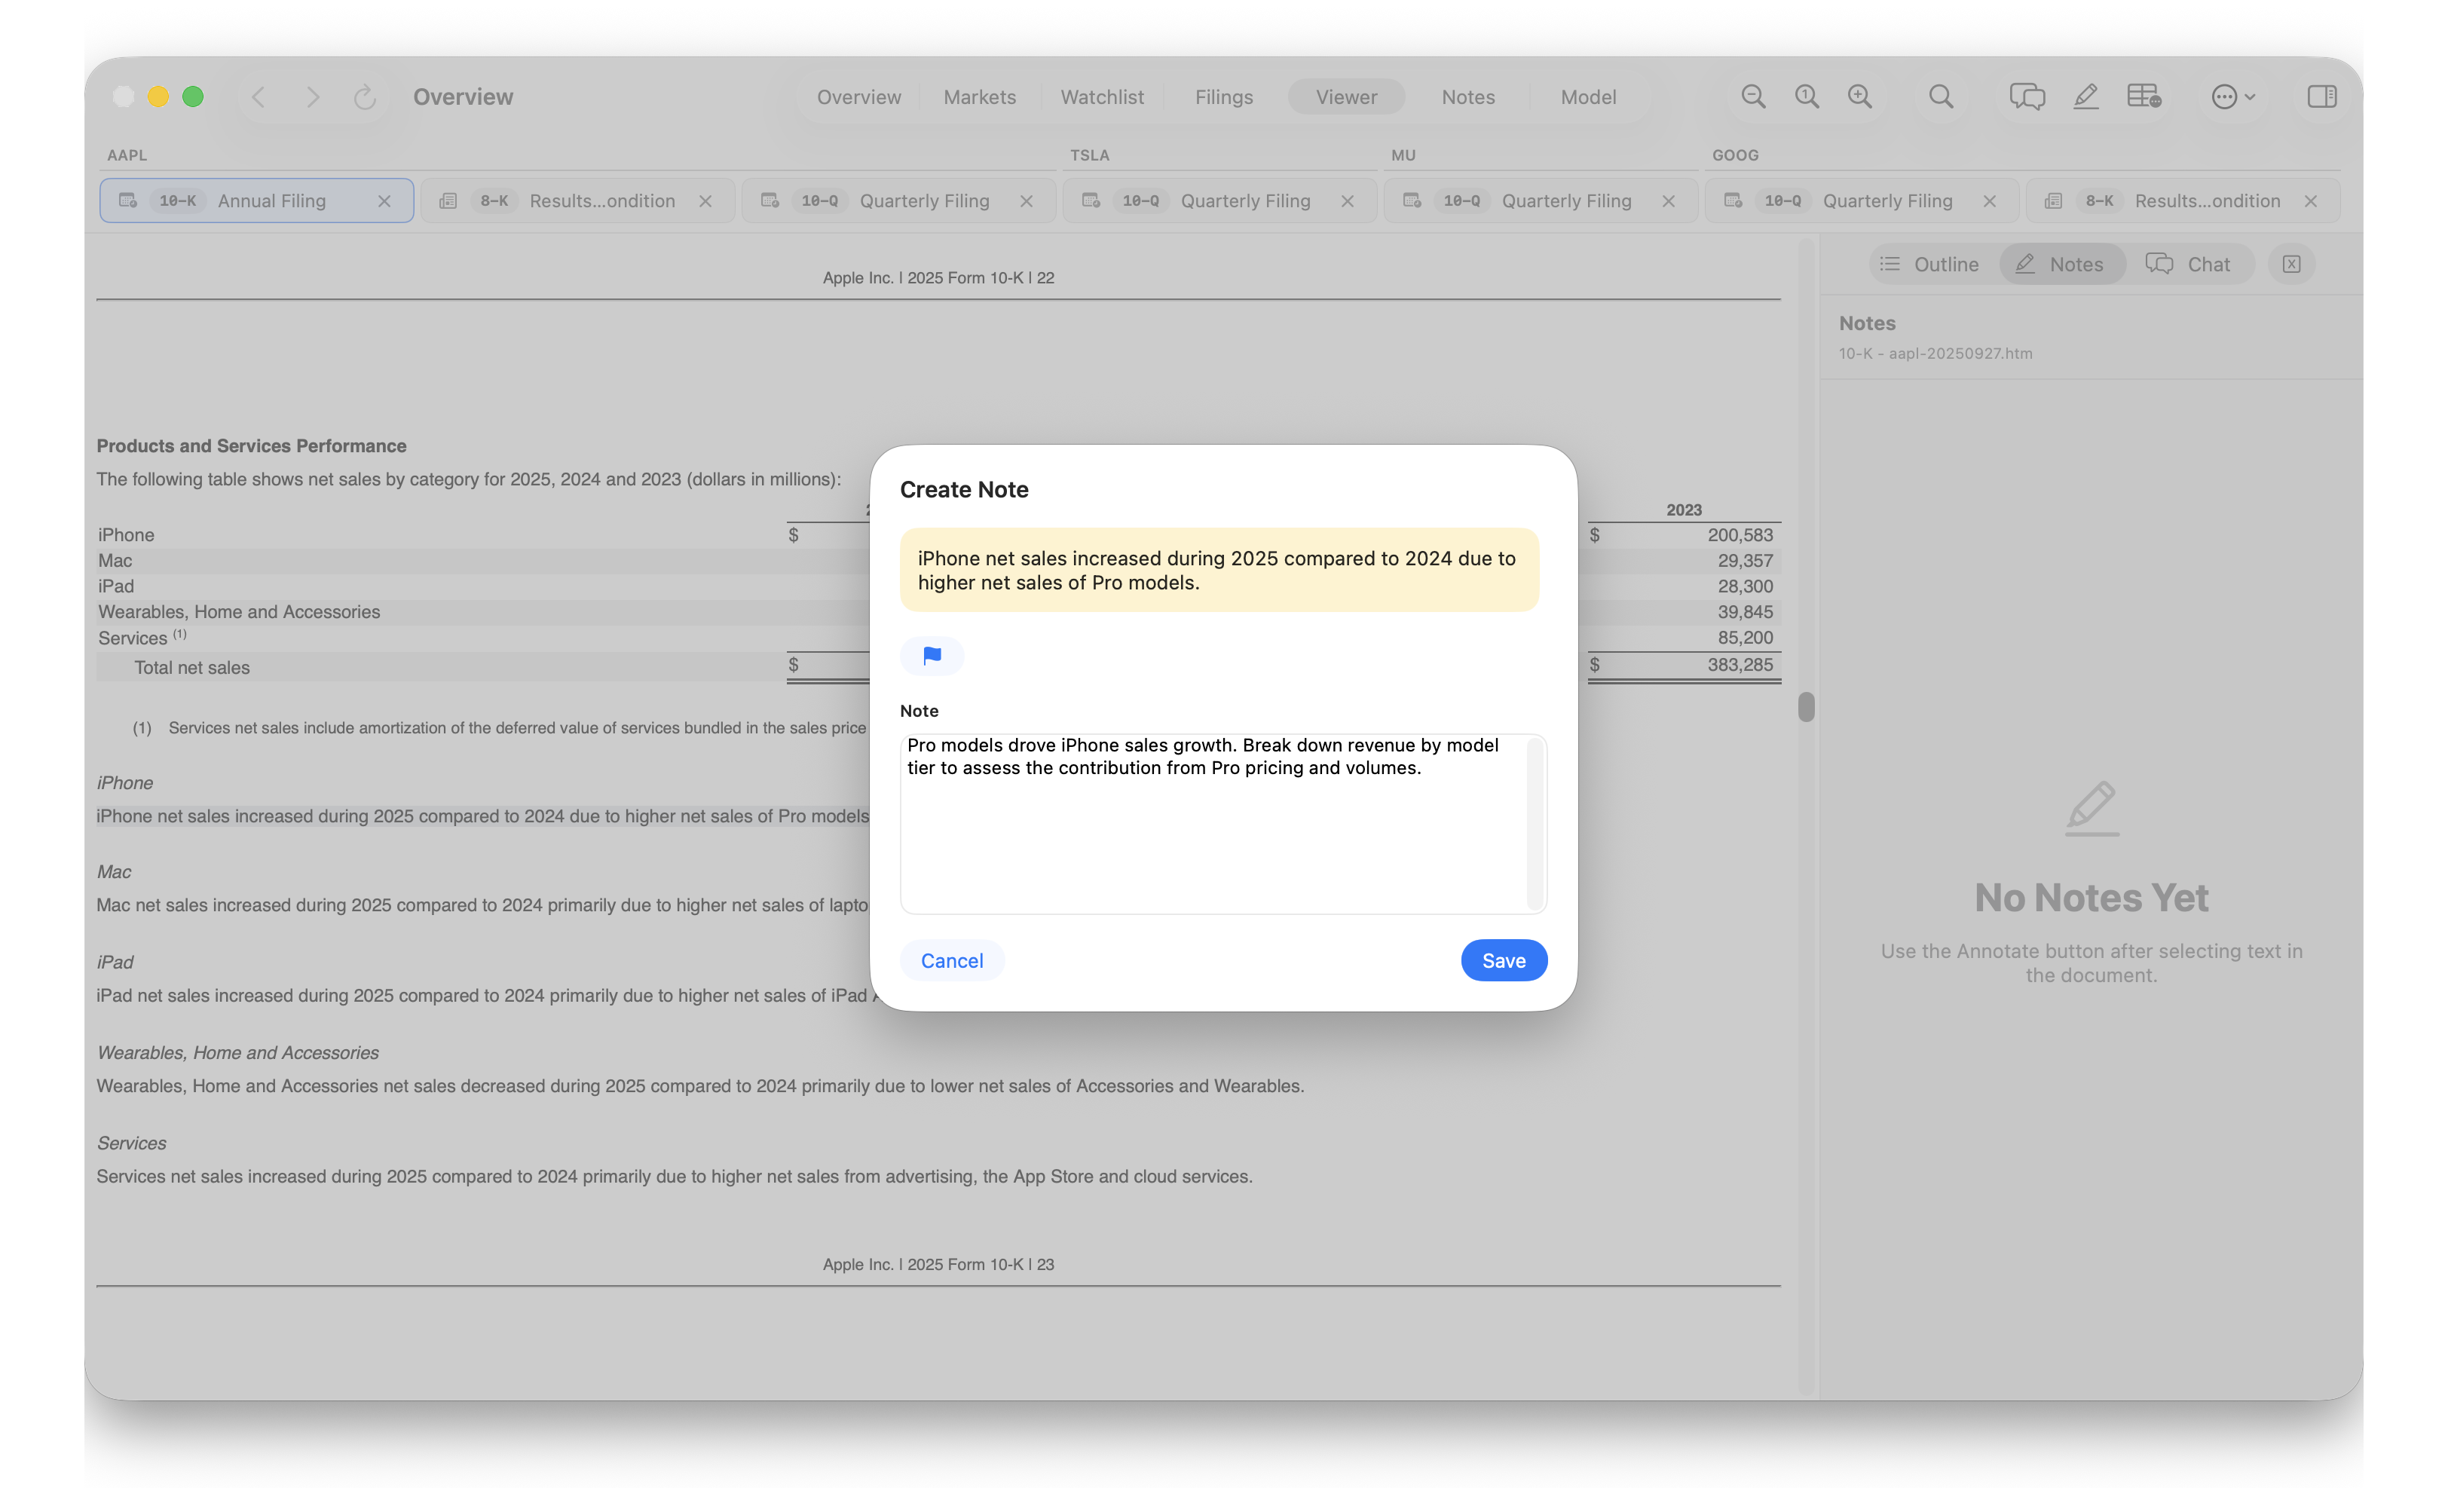The height and width of the screenshot is (1512, 2448).
Task: Click the table extract toolbar icon
Action: coord(2143,96)
